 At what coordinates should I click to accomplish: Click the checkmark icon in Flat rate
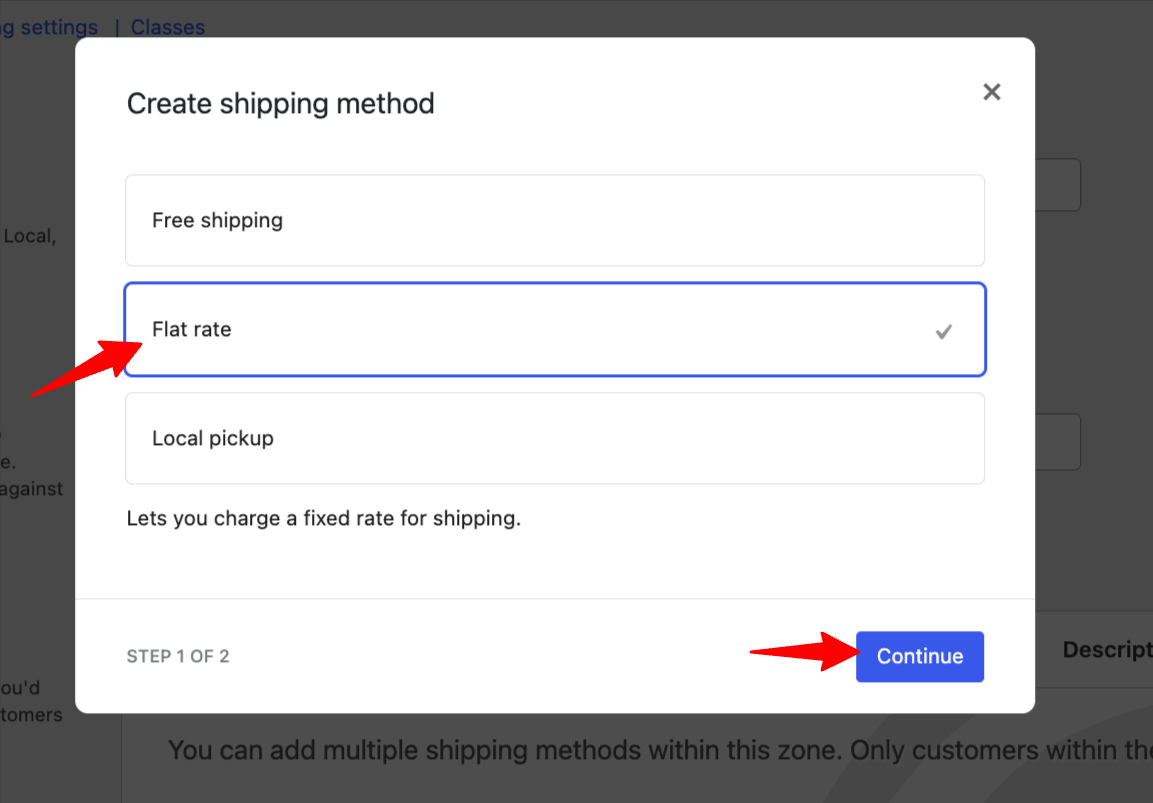point(943,331)
